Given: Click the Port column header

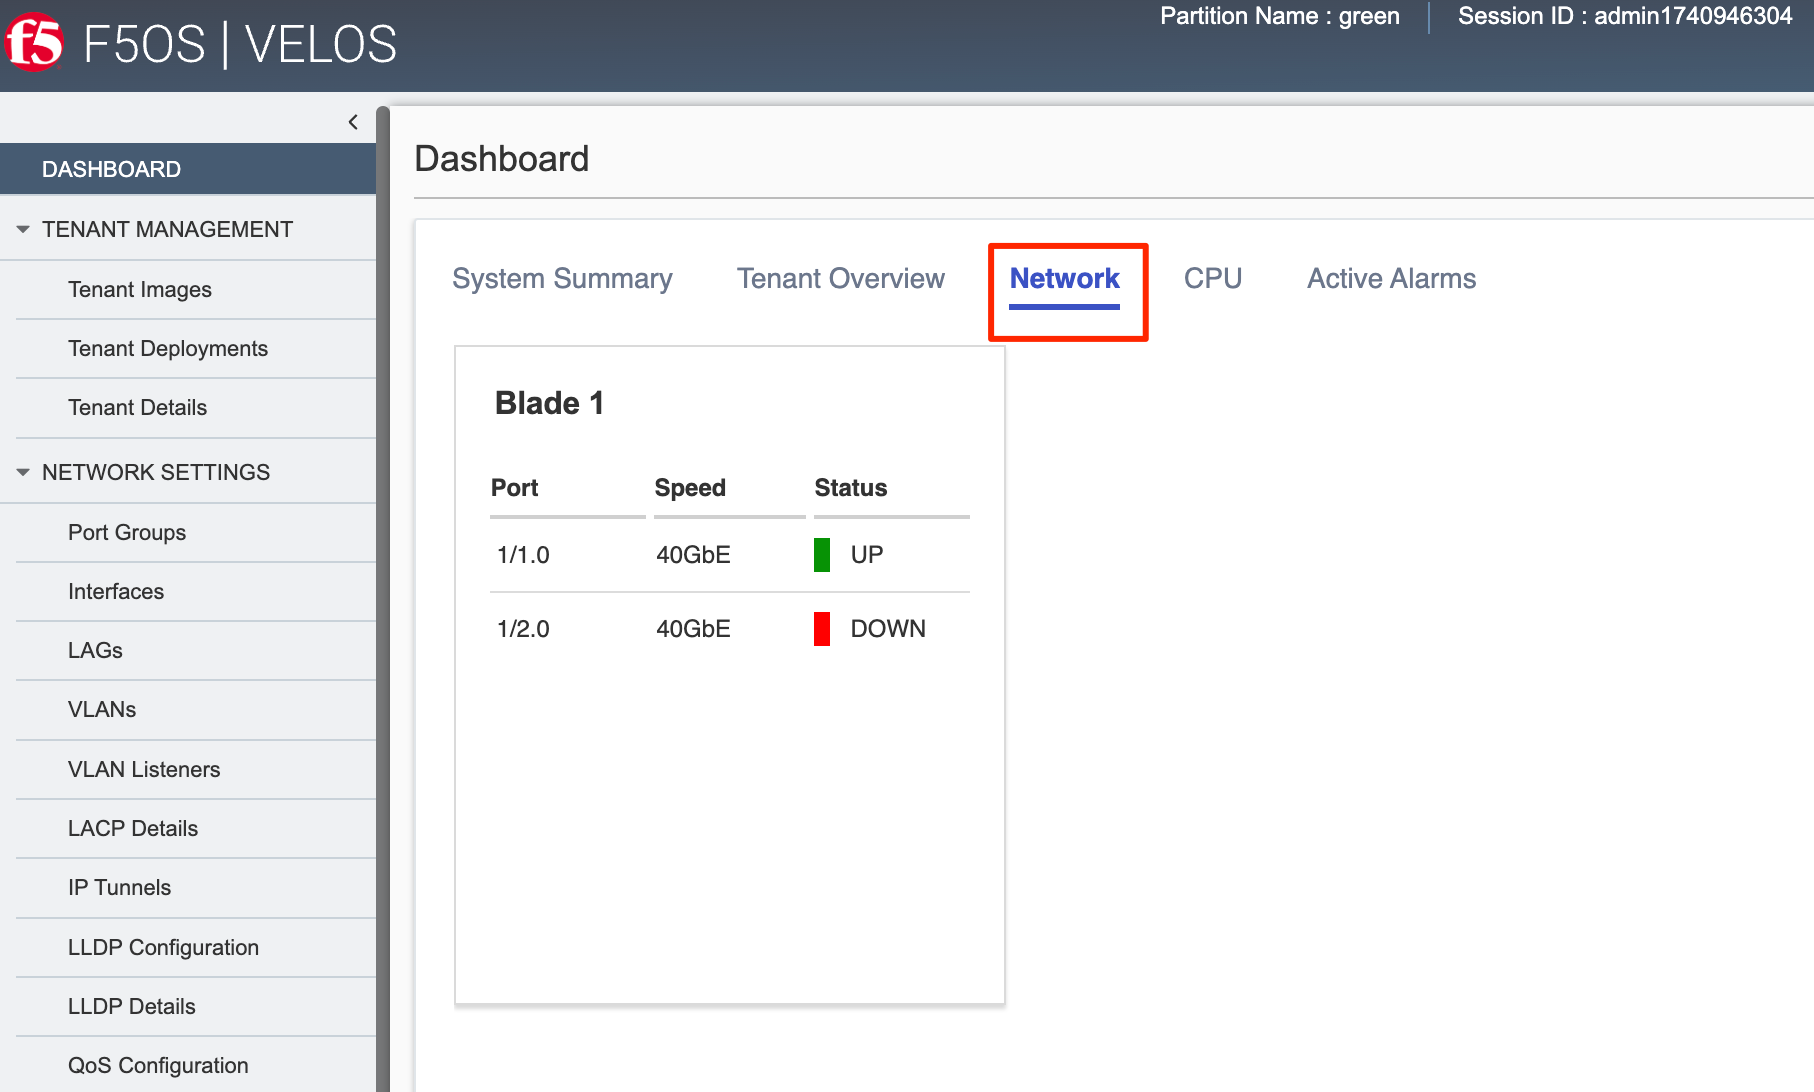Looking at the screenshot, I should point(514,488).
